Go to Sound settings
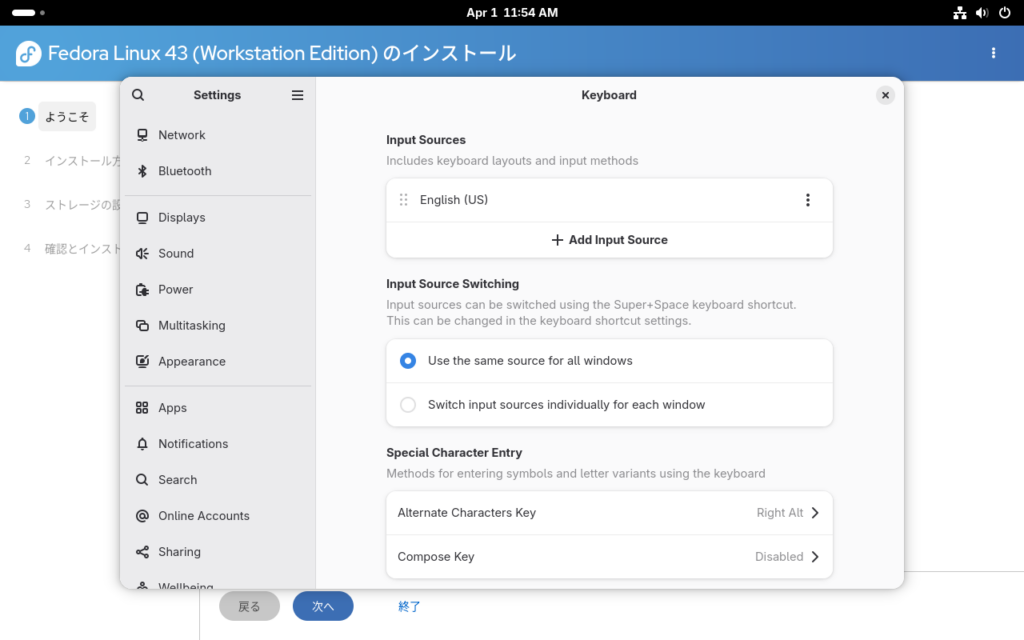The image size is (1024, 640). click(175, 253)
